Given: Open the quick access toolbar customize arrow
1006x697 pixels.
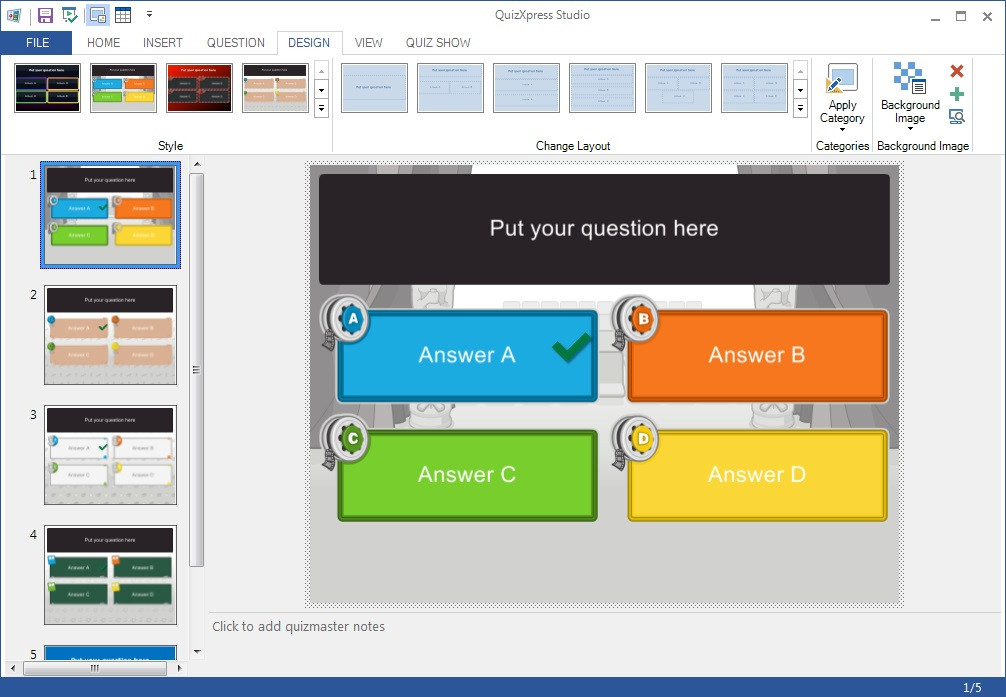Looking at the screenshot, I should point(149,14).
